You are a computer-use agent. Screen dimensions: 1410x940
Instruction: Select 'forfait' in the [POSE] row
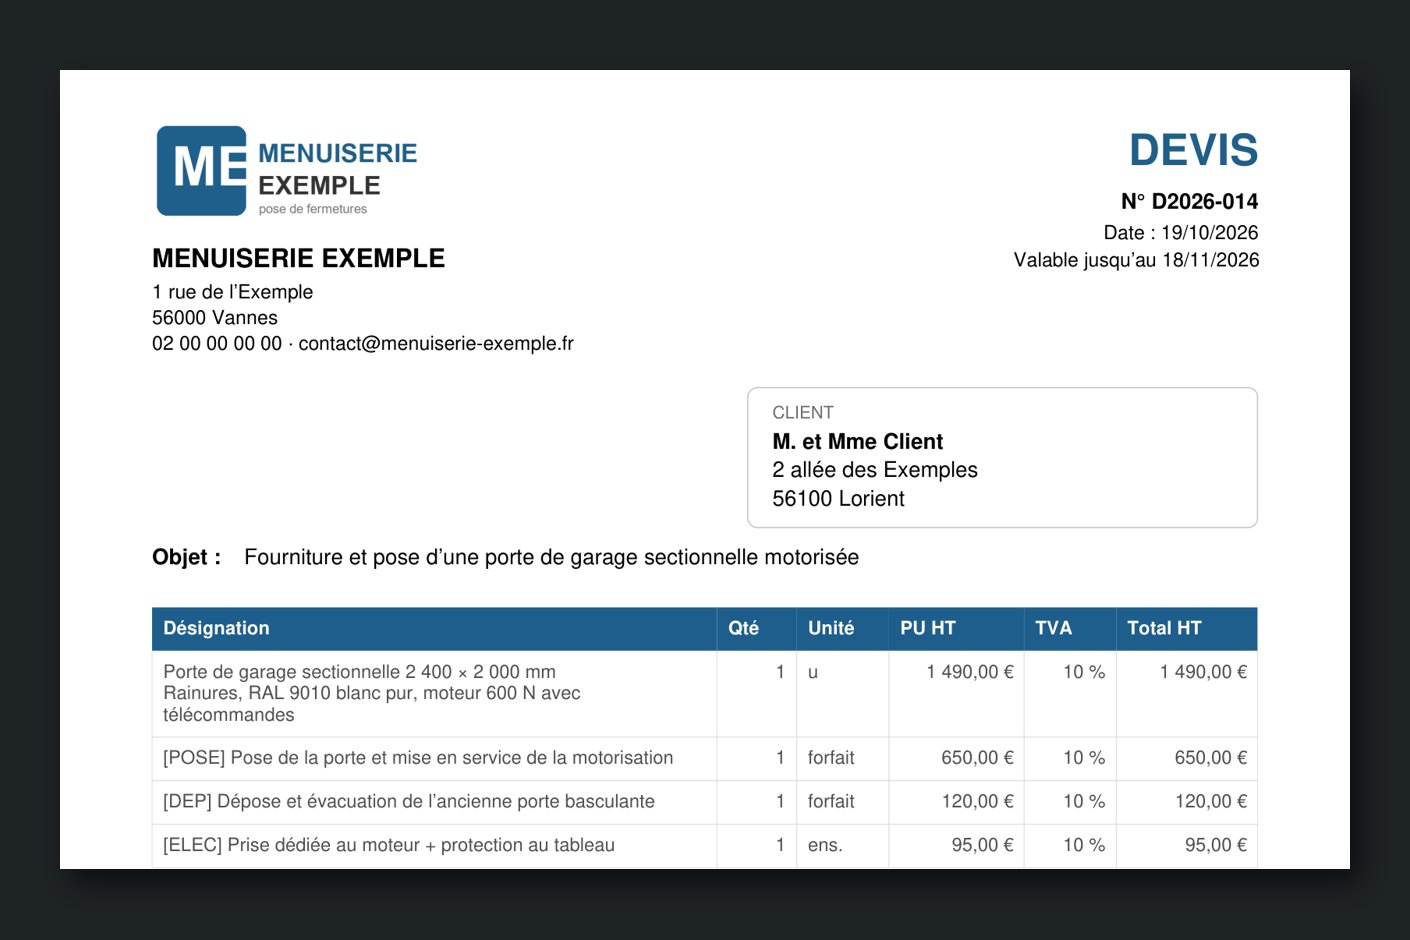coord(831,758)
